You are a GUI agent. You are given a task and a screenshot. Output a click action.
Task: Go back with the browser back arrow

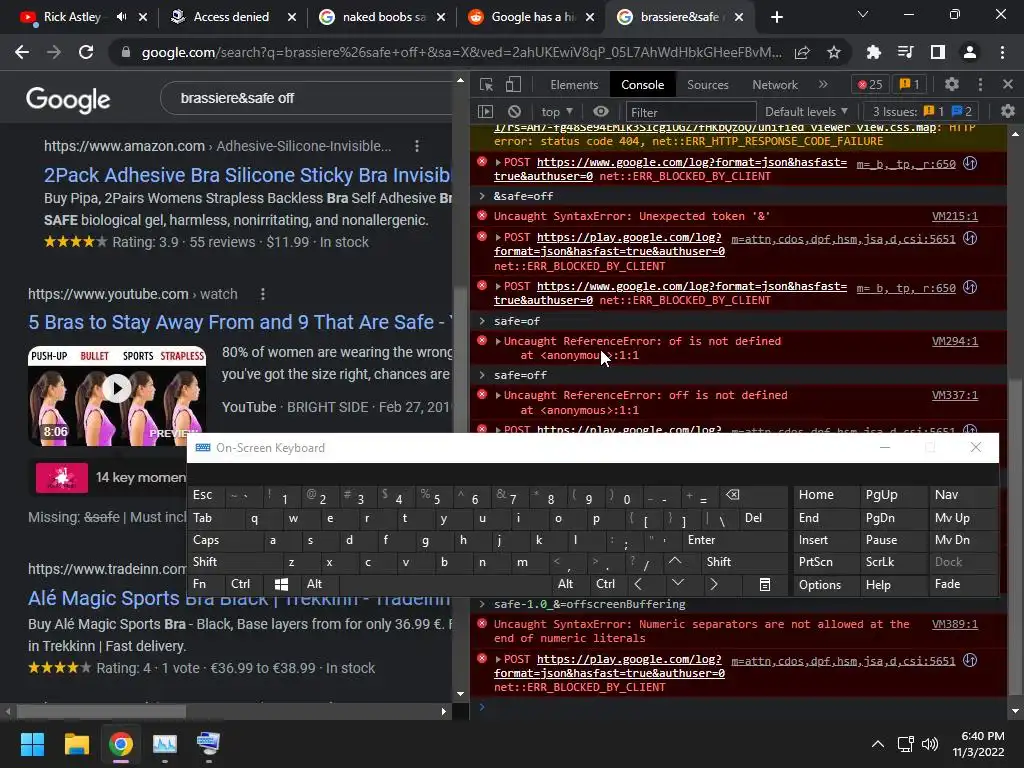coord(22,52)
